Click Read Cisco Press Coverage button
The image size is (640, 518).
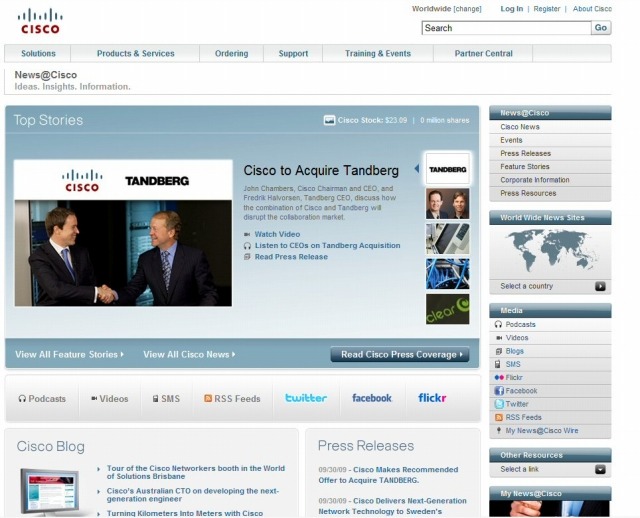(x=400, y=354)
